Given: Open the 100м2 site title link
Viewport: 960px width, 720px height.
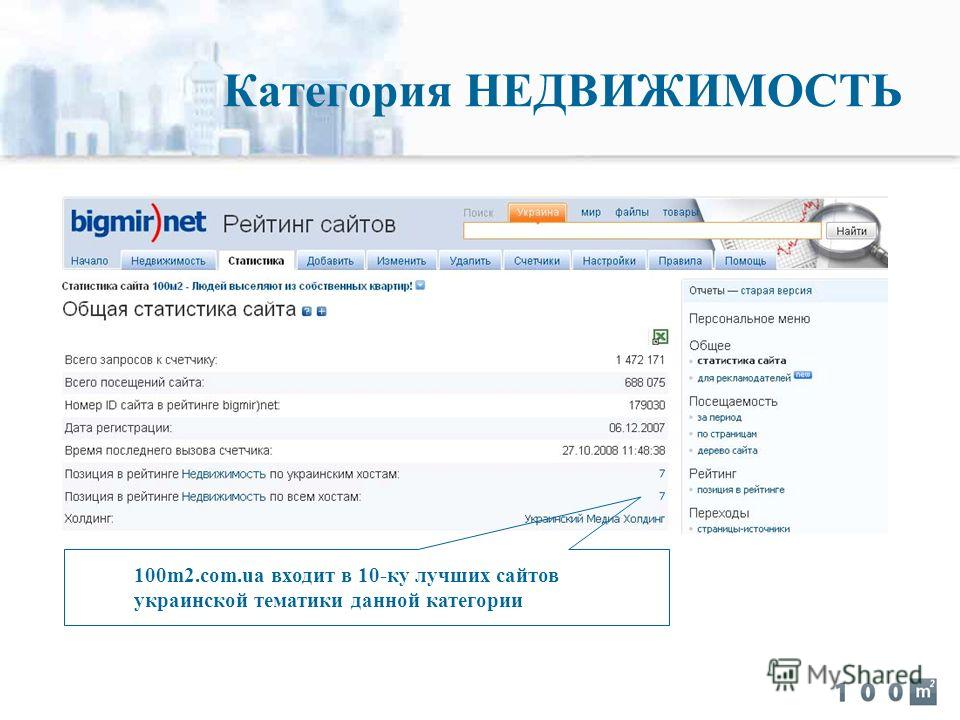Looking at the screenshot, I should [x=282, y=286].
